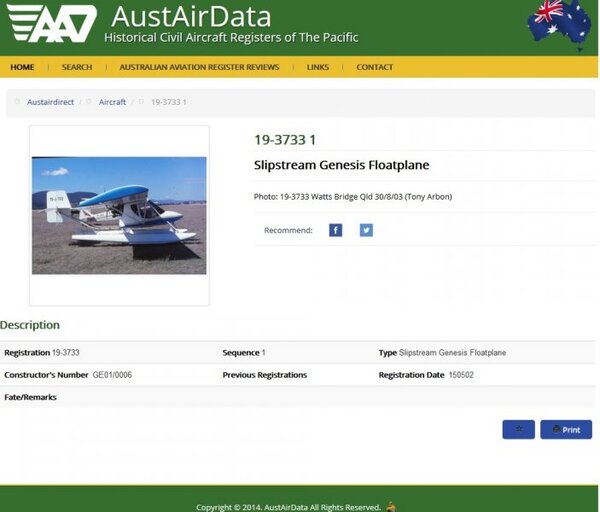Click the small footer icon beside copyright
Viewport: 600px width, 512px height.
point(390,506)
